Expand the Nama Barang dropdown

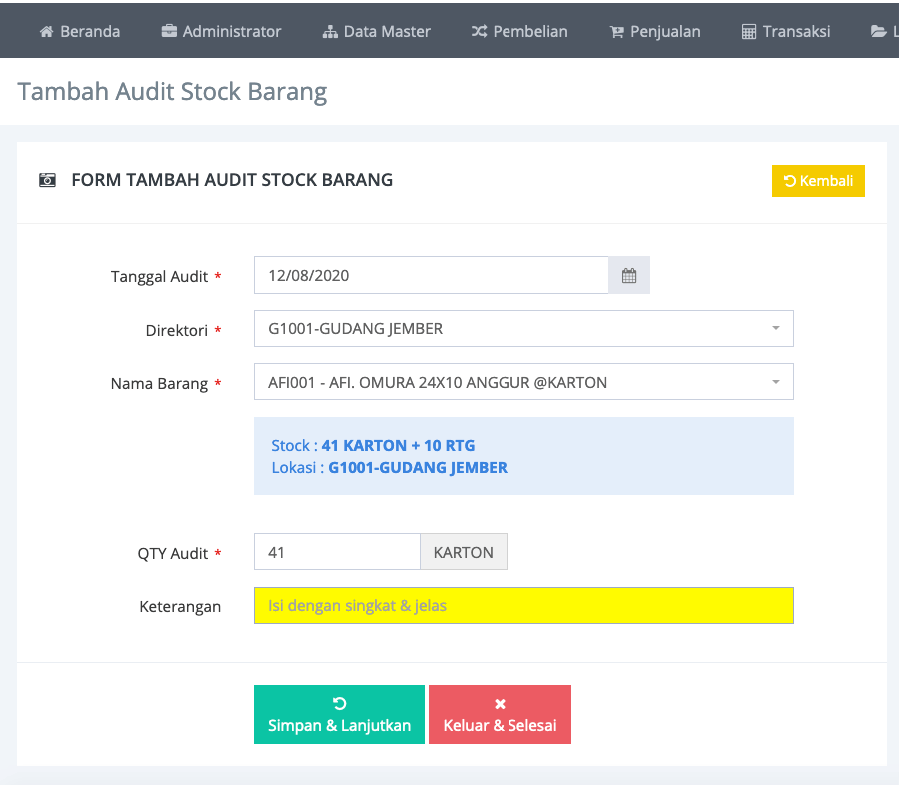523,381
